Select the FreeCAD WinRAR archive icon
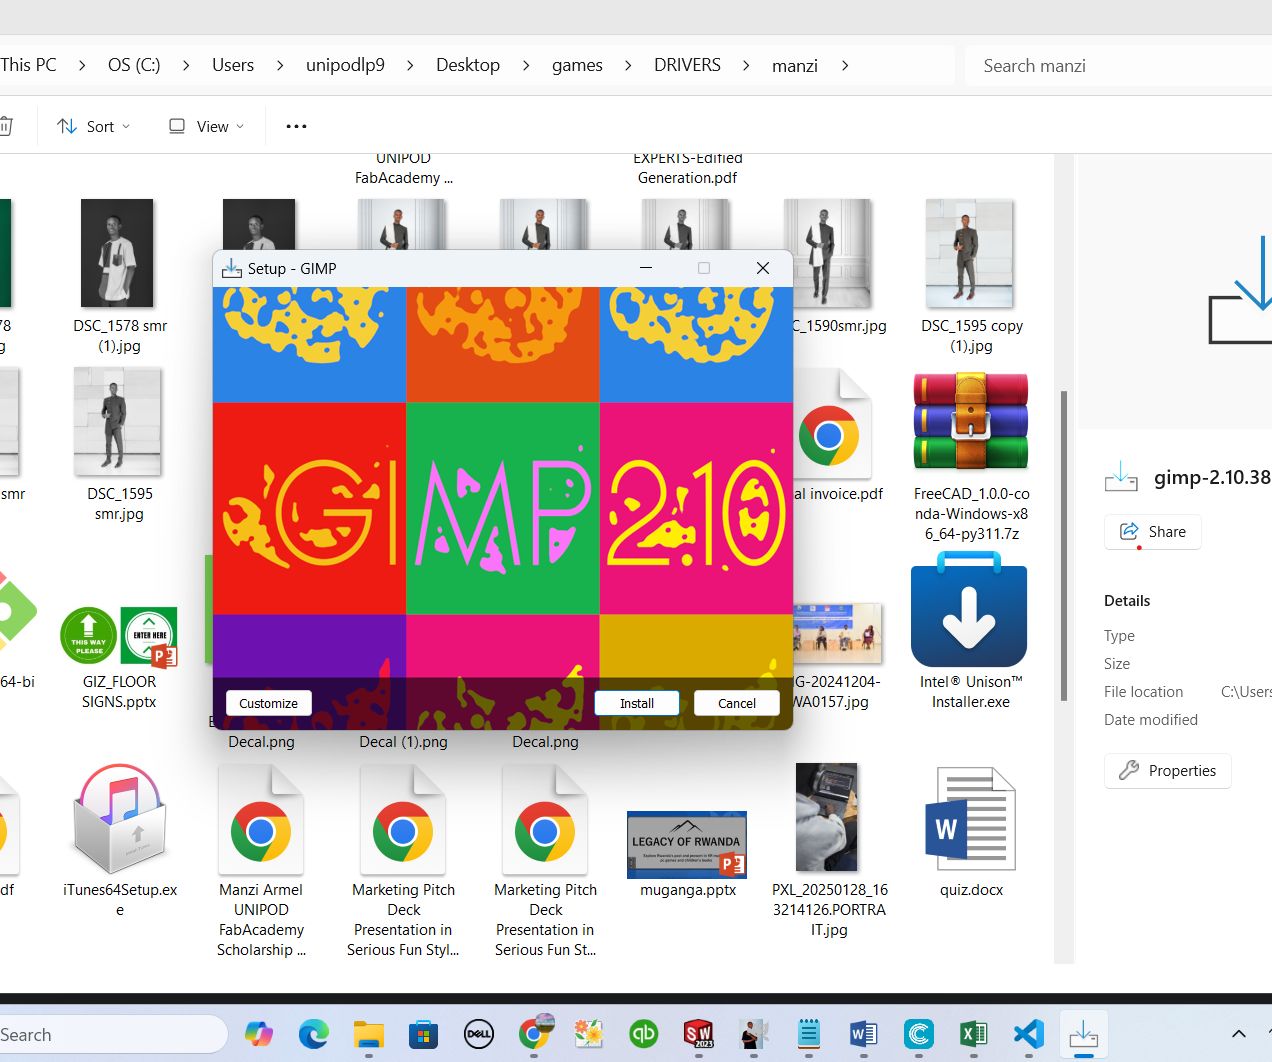Viewport: 1272px width, 1062px height. tap(970, 421)
